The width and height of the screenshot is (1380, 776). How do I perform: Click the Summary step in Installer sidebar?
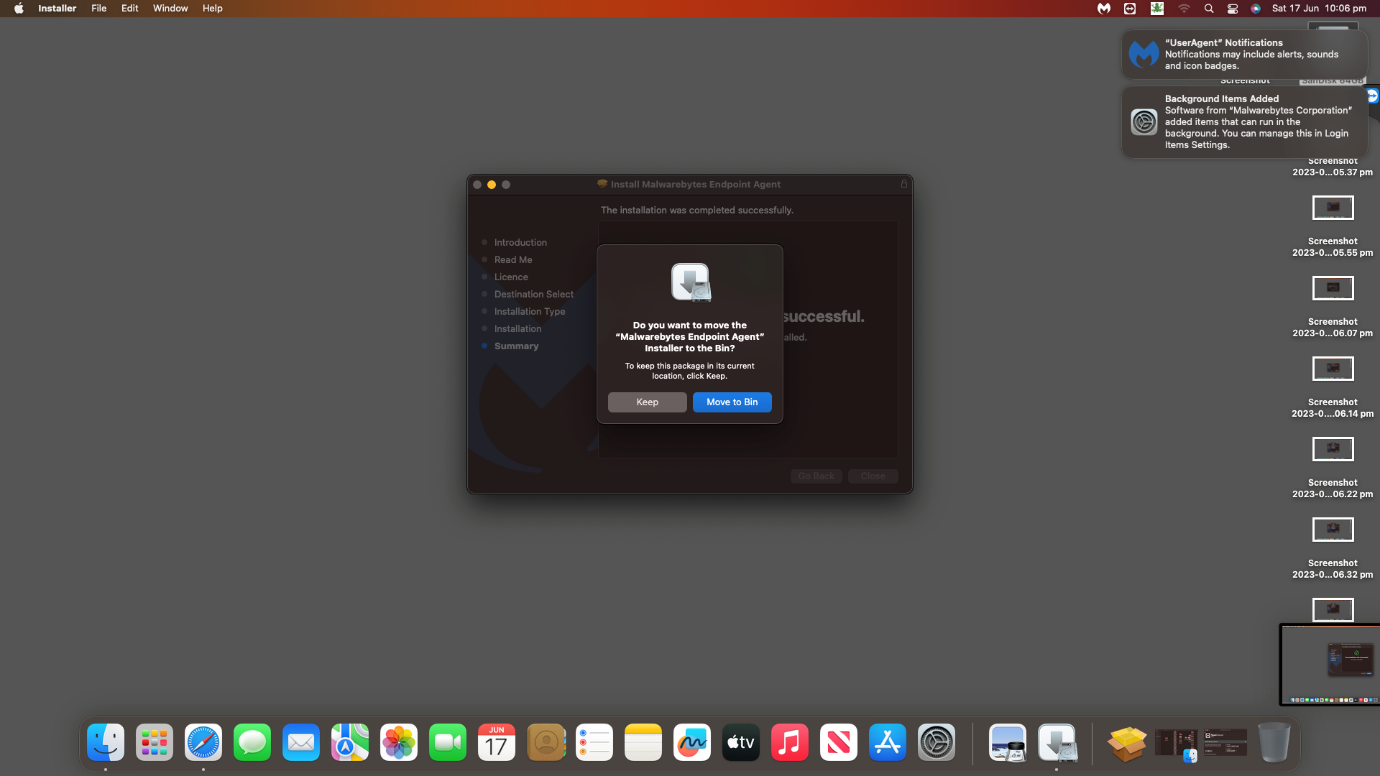516,346
